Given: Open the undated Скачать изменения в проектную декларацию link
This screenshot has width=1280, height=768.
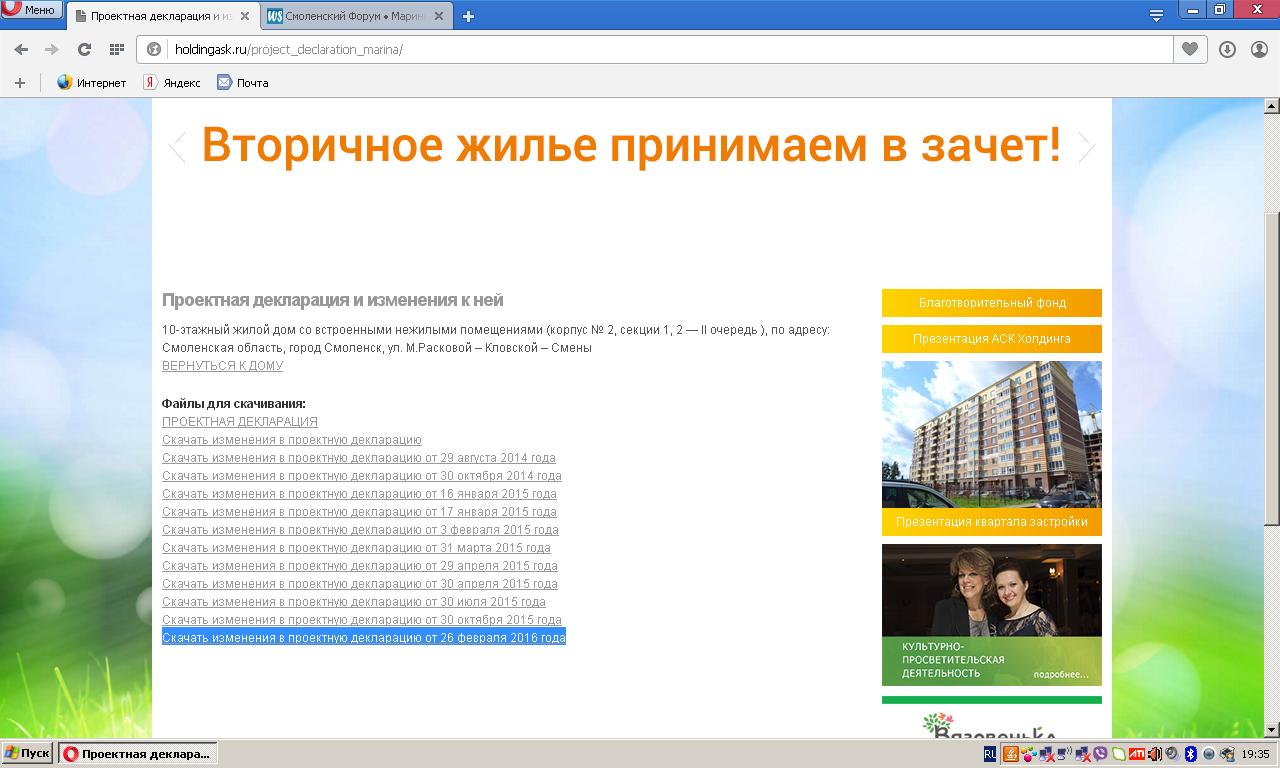Looking at the screenshot, I should pyautogui.click(x=292, y=440).
